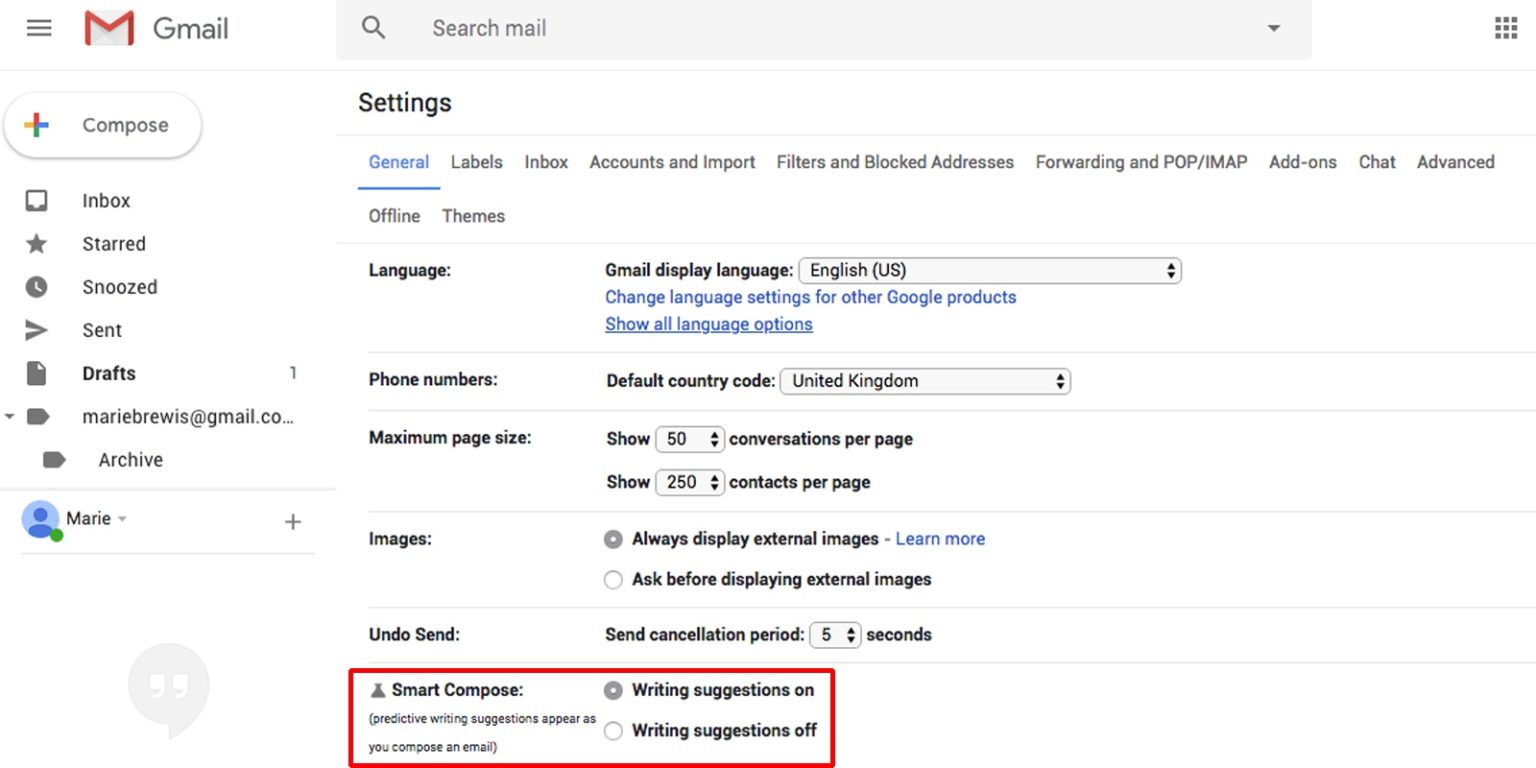Expand search options with the arrow
The image size is (1536, 768).
(1272, 28)
